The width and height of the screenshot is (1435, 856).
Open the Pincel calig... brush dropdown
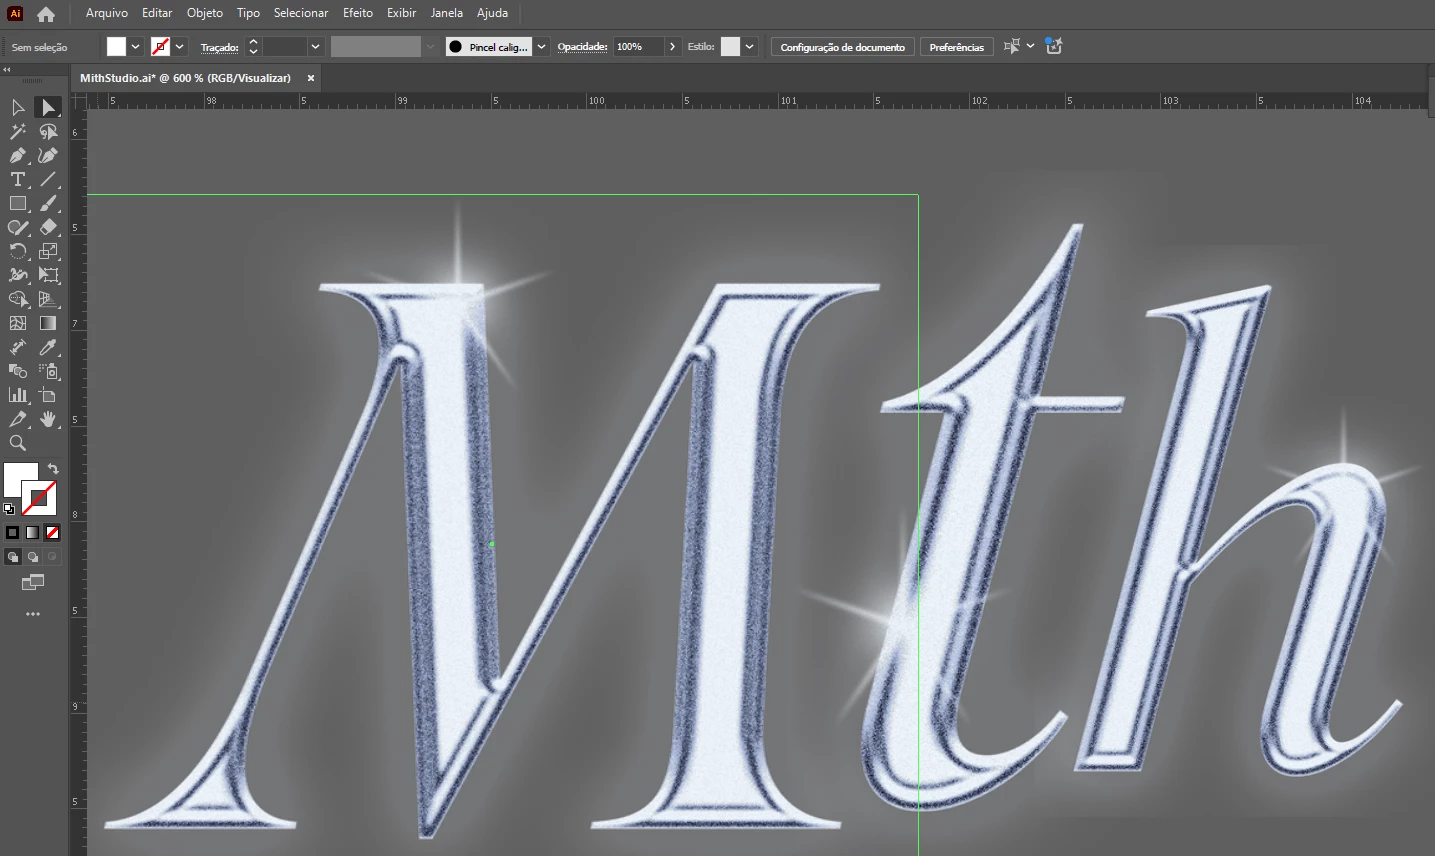coord(541,47)
